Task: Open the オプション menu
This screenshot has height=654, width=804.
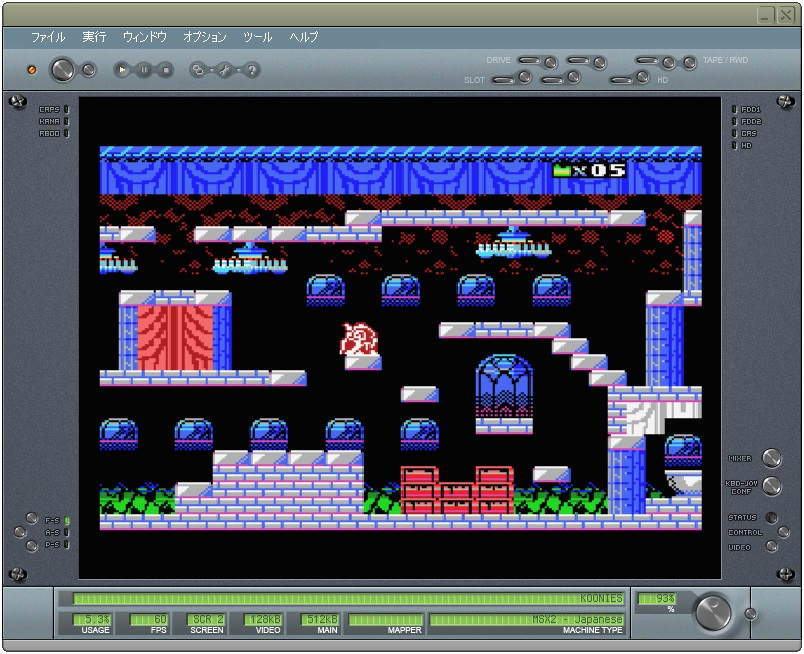Action: [205, 37]
